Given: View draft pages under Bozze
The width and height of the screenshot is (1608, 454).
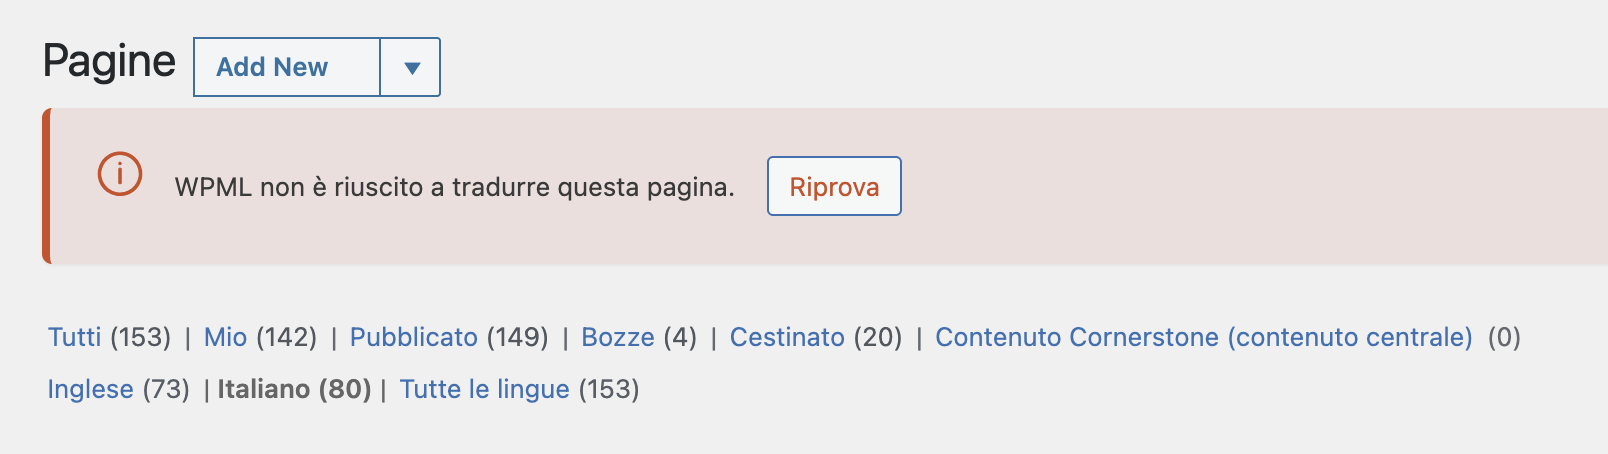Looking at the screenshot, I should (618, 337).
